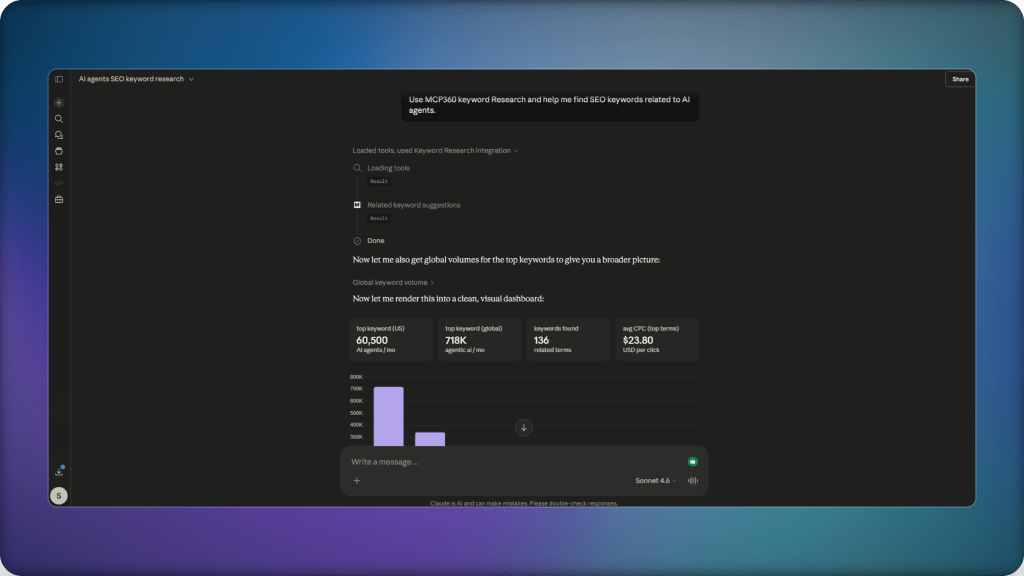
Task: Click the tallest purple chart bar
Action: [389, 417]
